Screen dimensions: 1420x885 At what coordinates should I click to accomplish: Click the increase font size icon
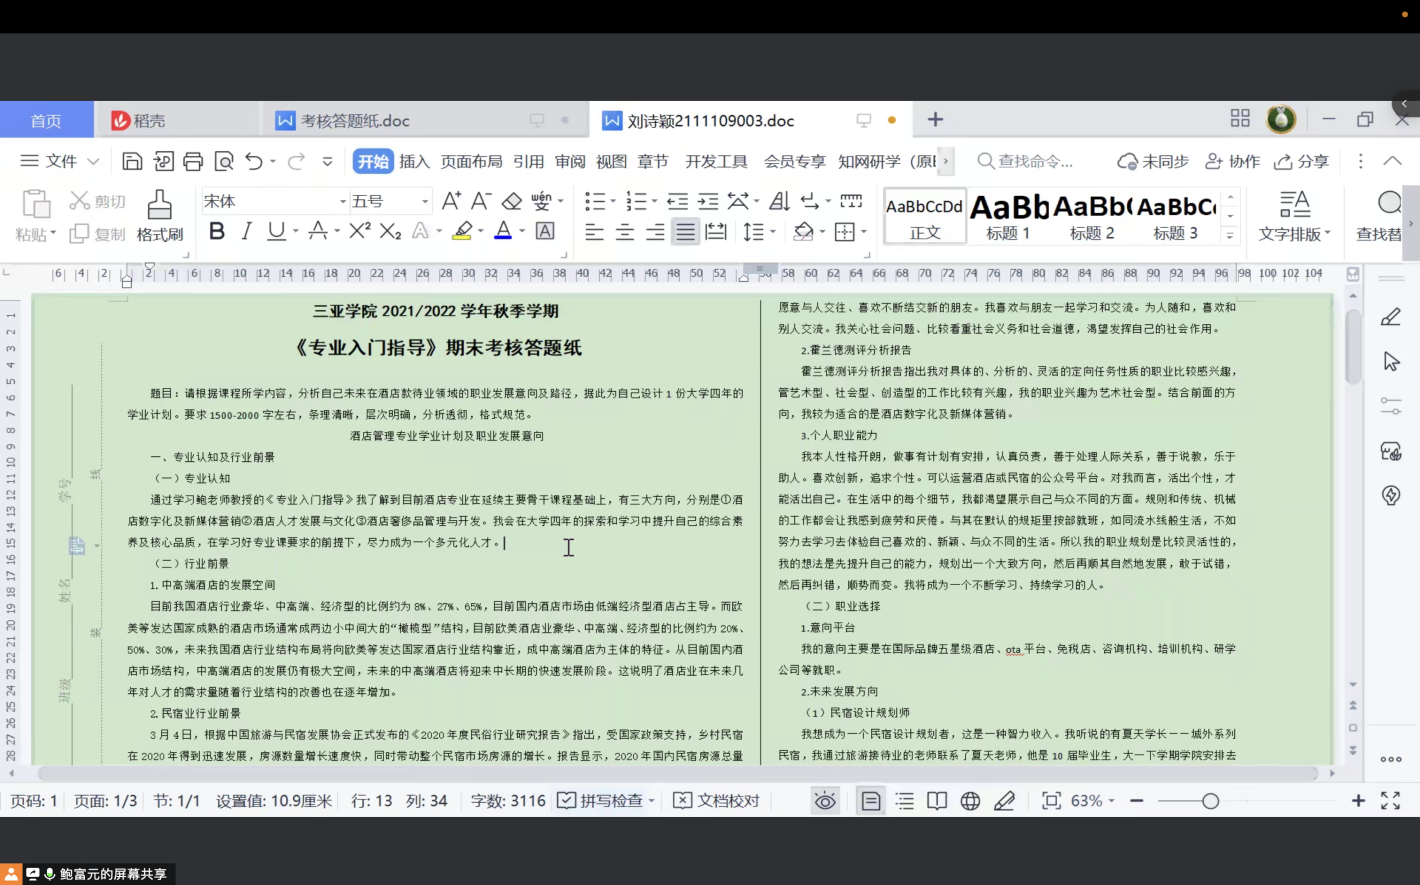451,201
